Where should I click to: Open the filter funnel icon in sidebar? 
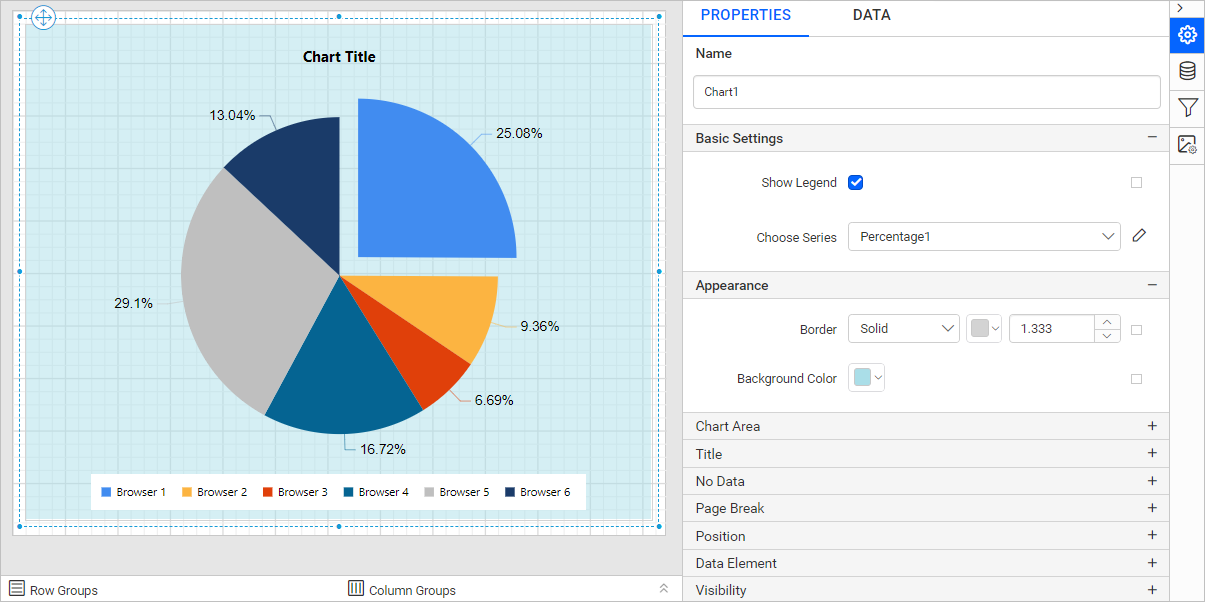pos(1187,107)
